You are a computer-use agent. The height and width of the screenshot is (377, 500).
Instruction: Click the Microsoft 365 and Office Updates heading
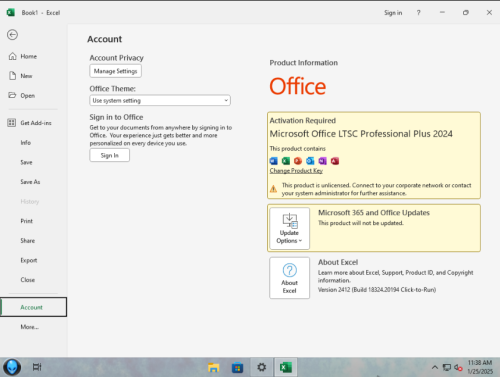(x=374, y=213)
